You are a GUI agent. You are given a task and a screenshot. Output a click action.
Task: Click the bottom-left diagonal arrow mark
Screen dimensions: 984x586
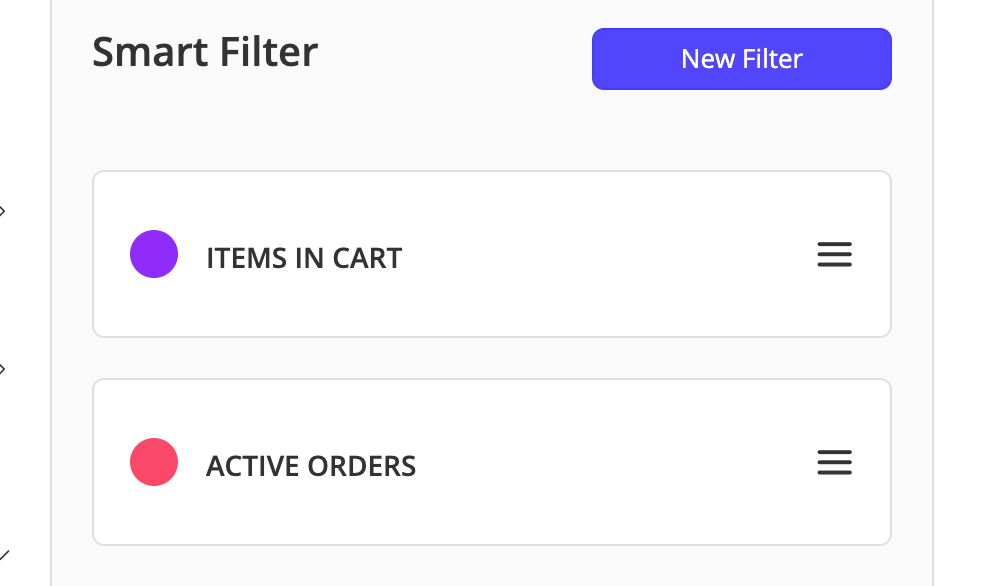coord(4,555)
